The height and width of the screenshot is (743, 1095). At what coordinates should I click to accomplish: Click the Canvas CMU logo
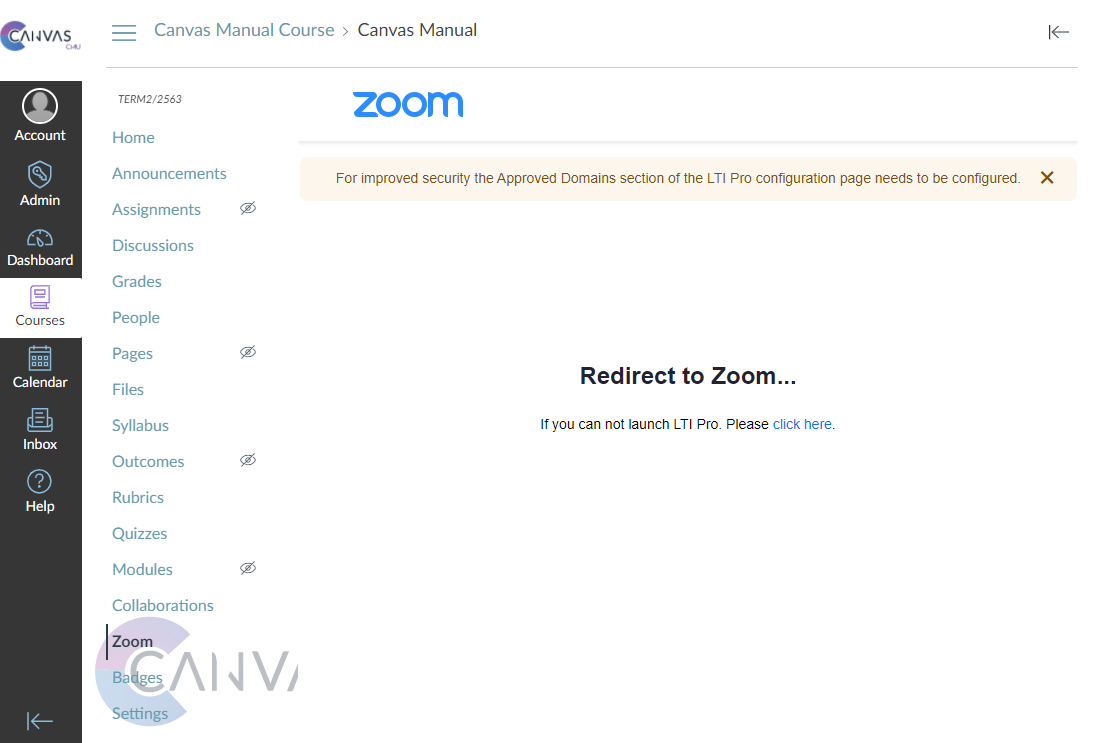(x=41, y=36)
